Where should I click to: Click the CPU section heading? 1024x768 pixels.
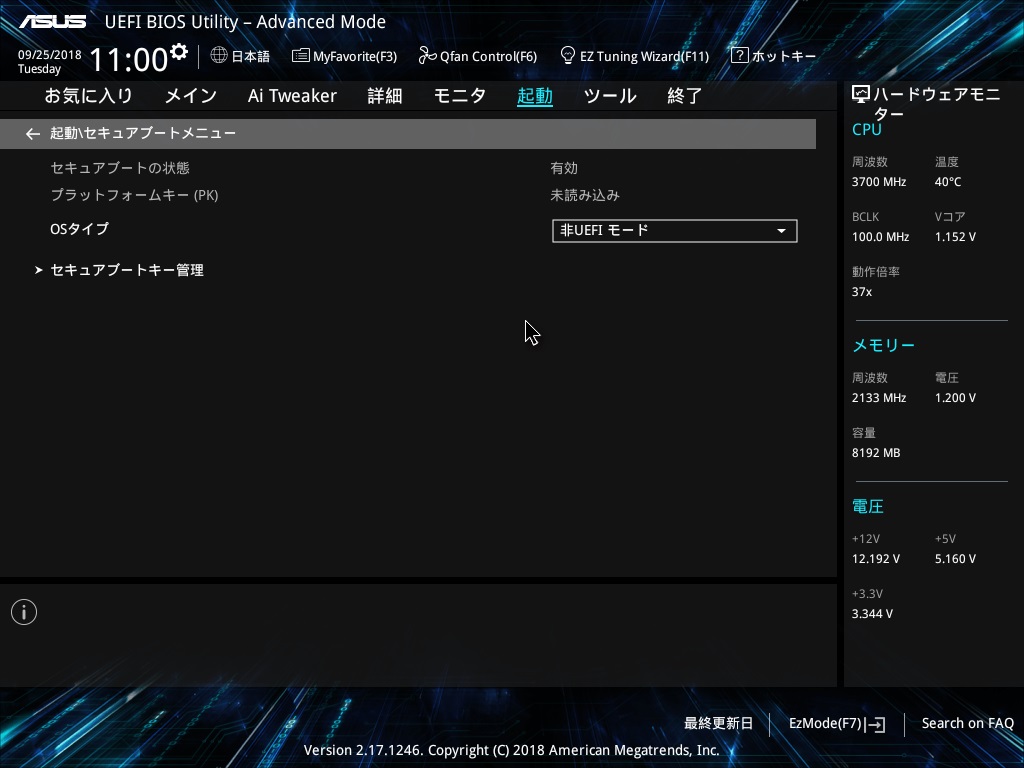[867, 129]
